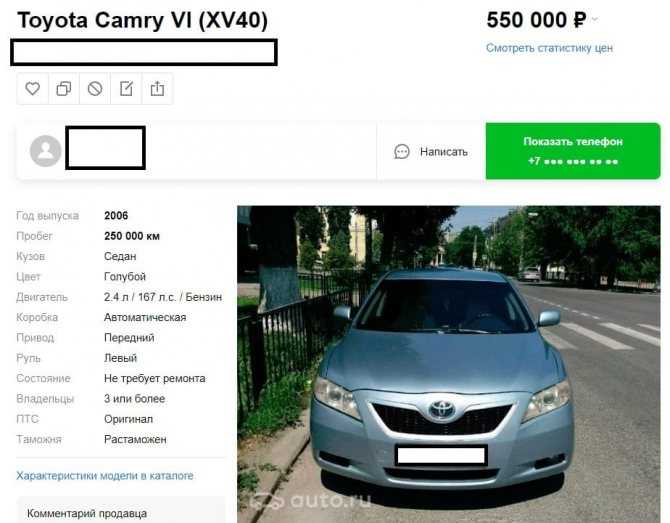Open the Toyota Camry main photo

point(449,364)
